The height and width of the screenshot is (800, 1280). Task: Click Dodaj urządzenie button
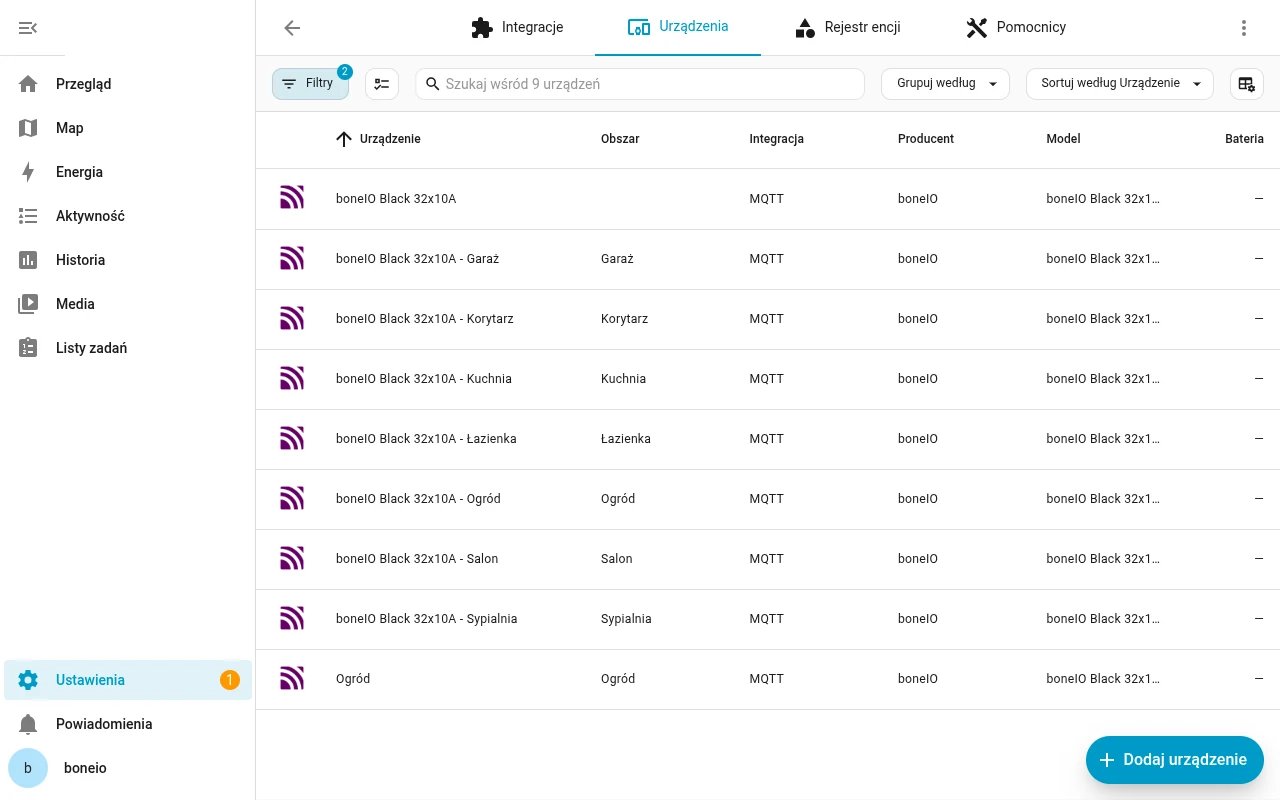1175,760
